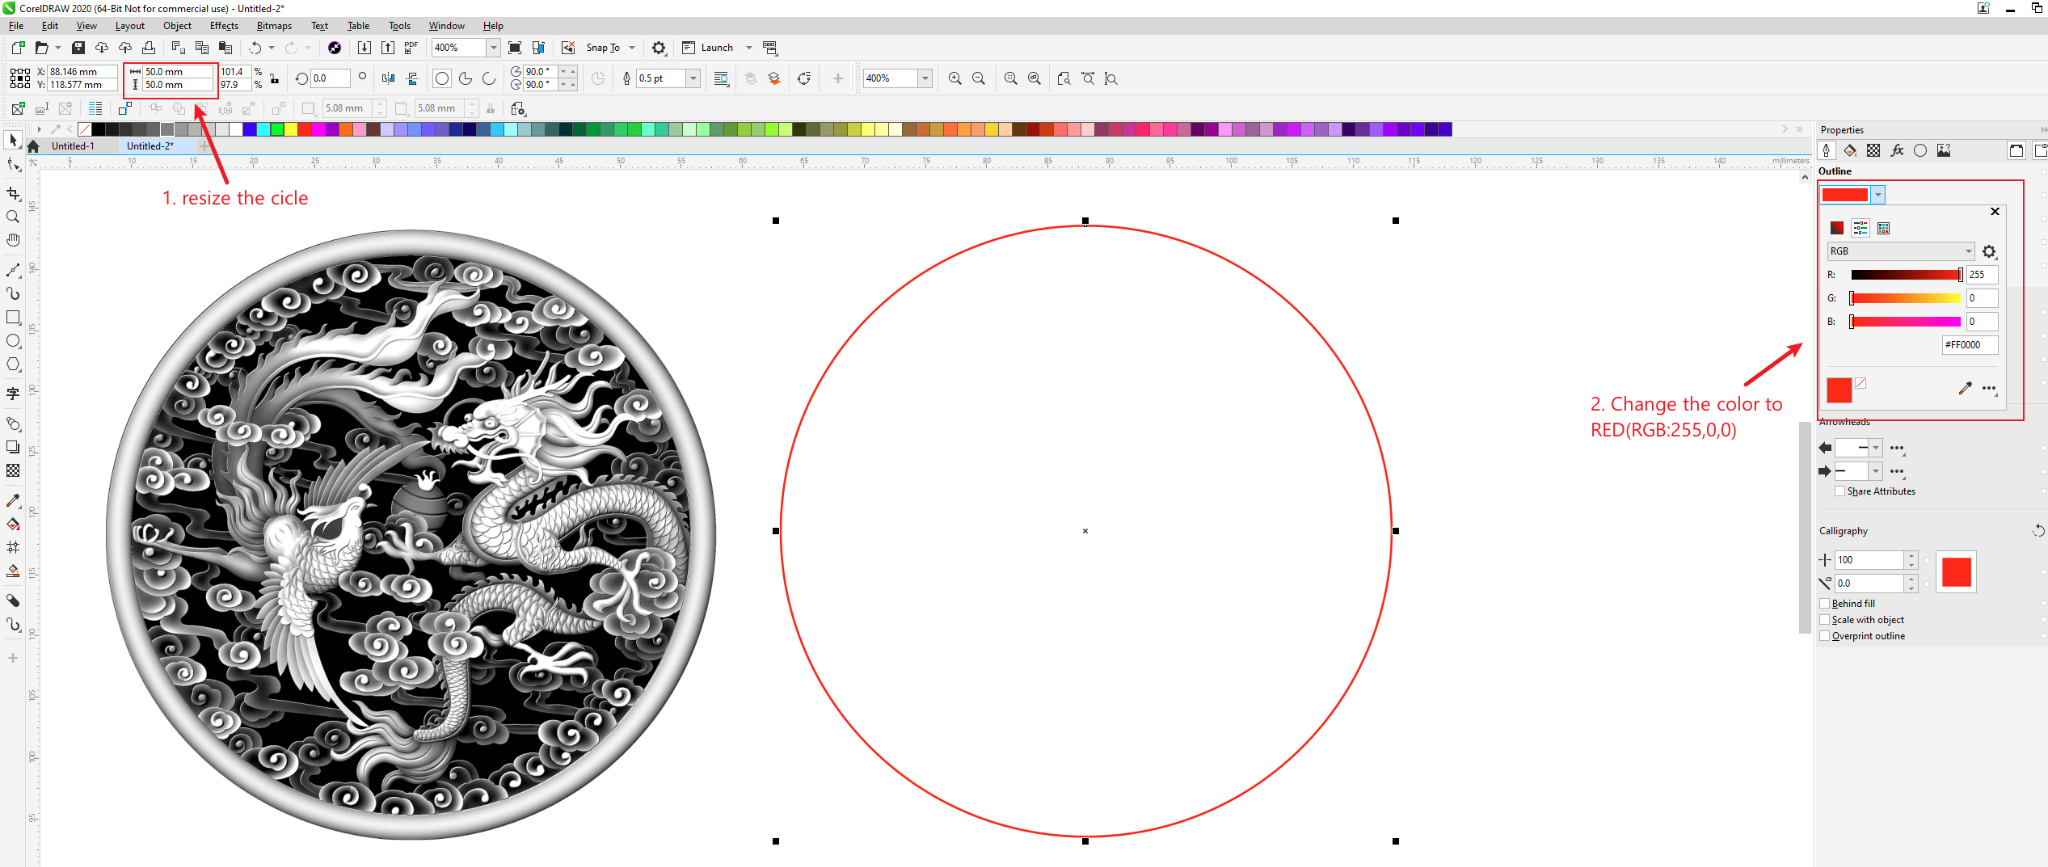Open the Transparency tab in Properties

tap(1873, 151)
